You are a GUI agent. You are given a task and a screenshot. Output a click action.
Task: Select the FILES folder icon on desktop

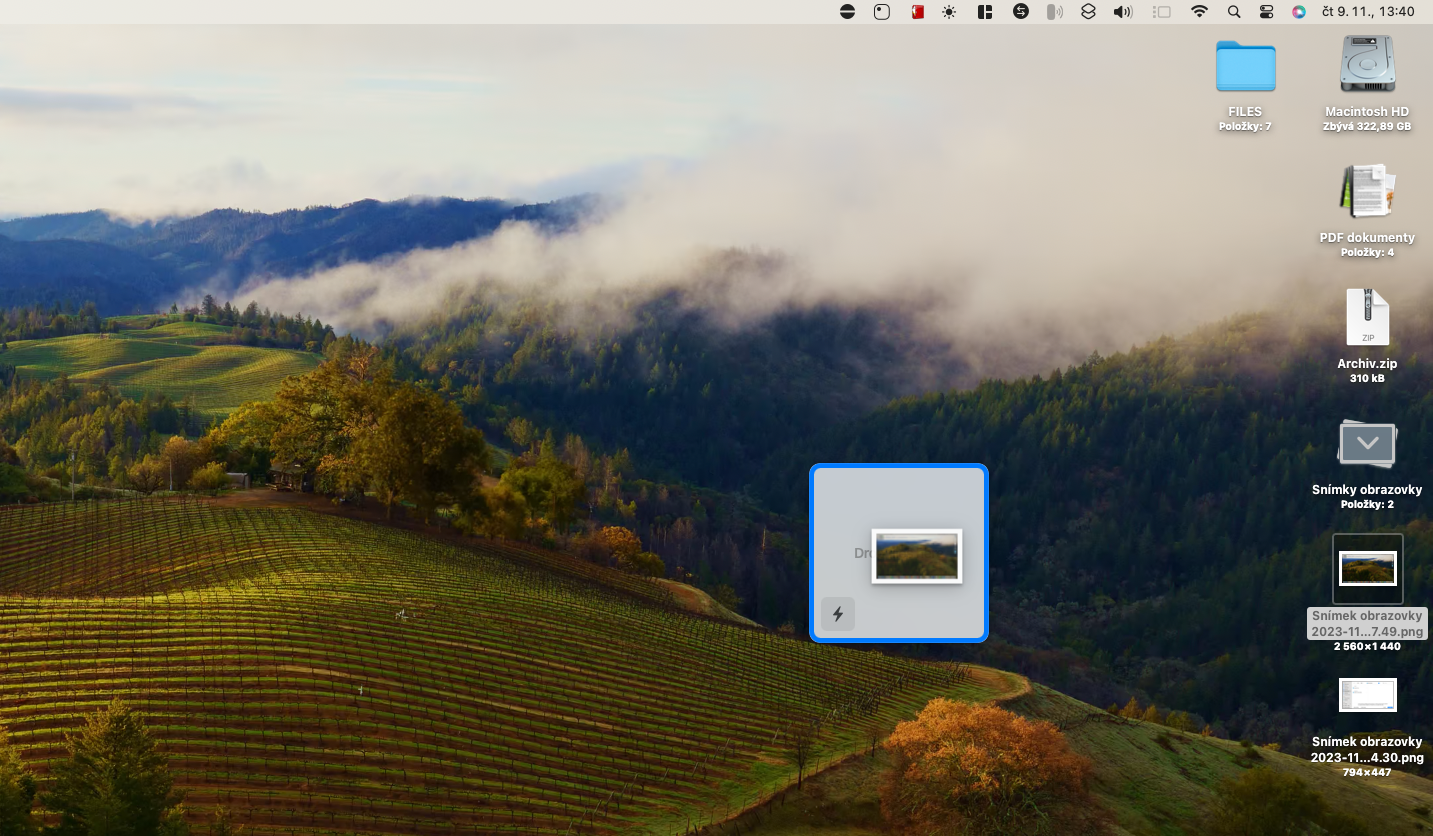pyautogui.click(x=1245, y=66)
